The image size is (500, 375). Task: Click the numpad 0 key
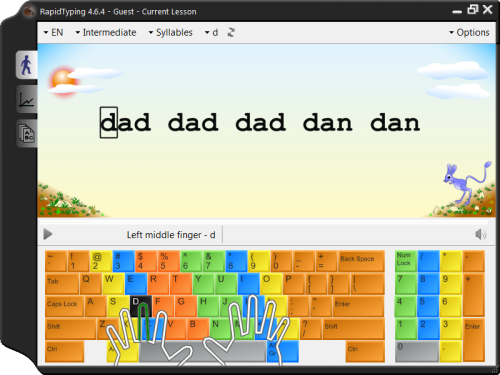point(417,352)
